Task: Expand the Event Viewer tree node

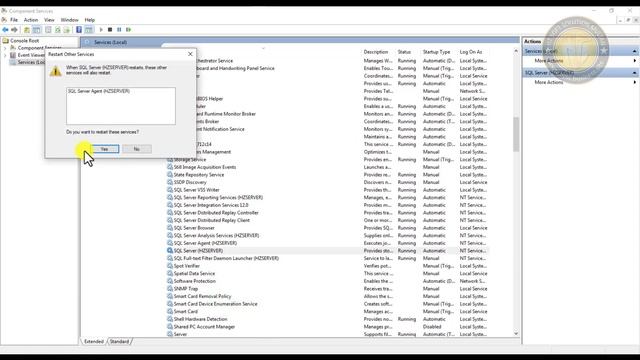Action: coord(5,55)
